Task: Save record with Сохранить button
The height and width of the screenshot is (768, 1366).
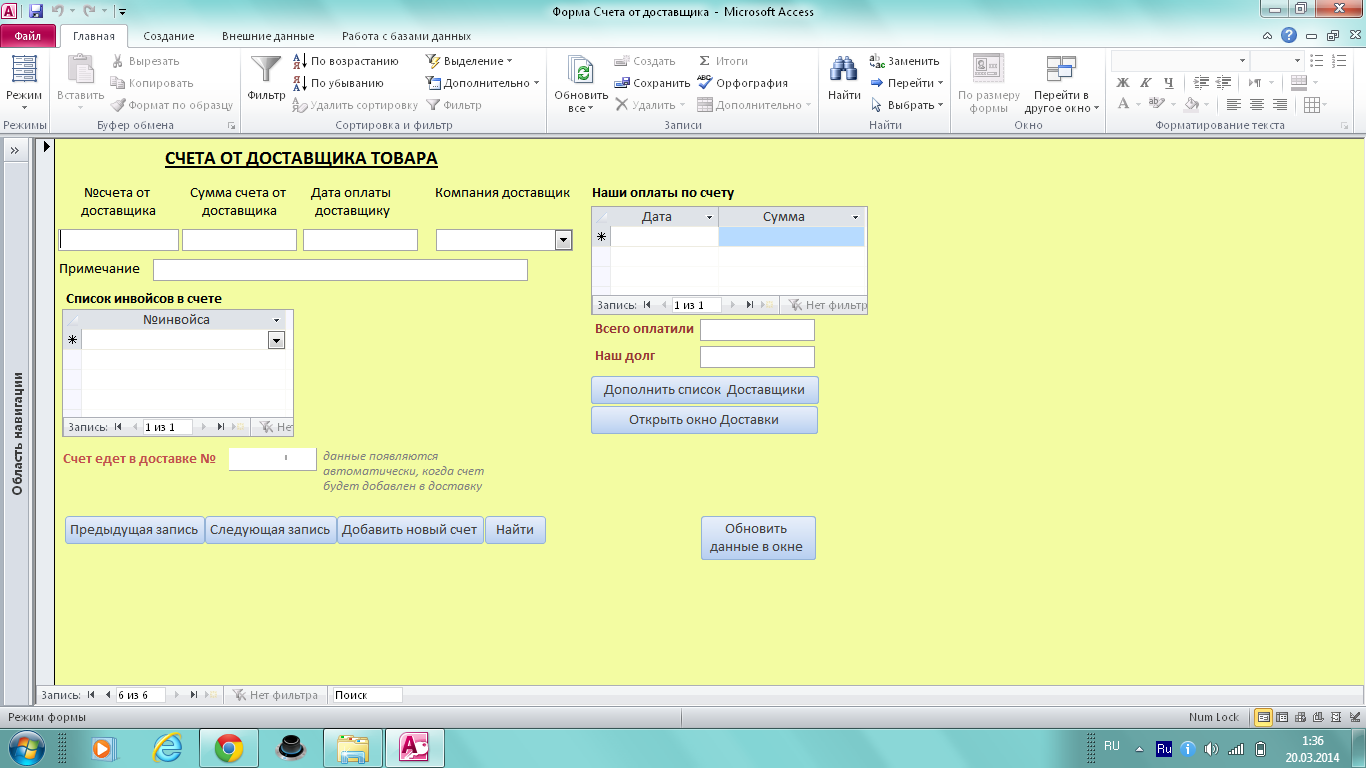Action: pos(652,83)
